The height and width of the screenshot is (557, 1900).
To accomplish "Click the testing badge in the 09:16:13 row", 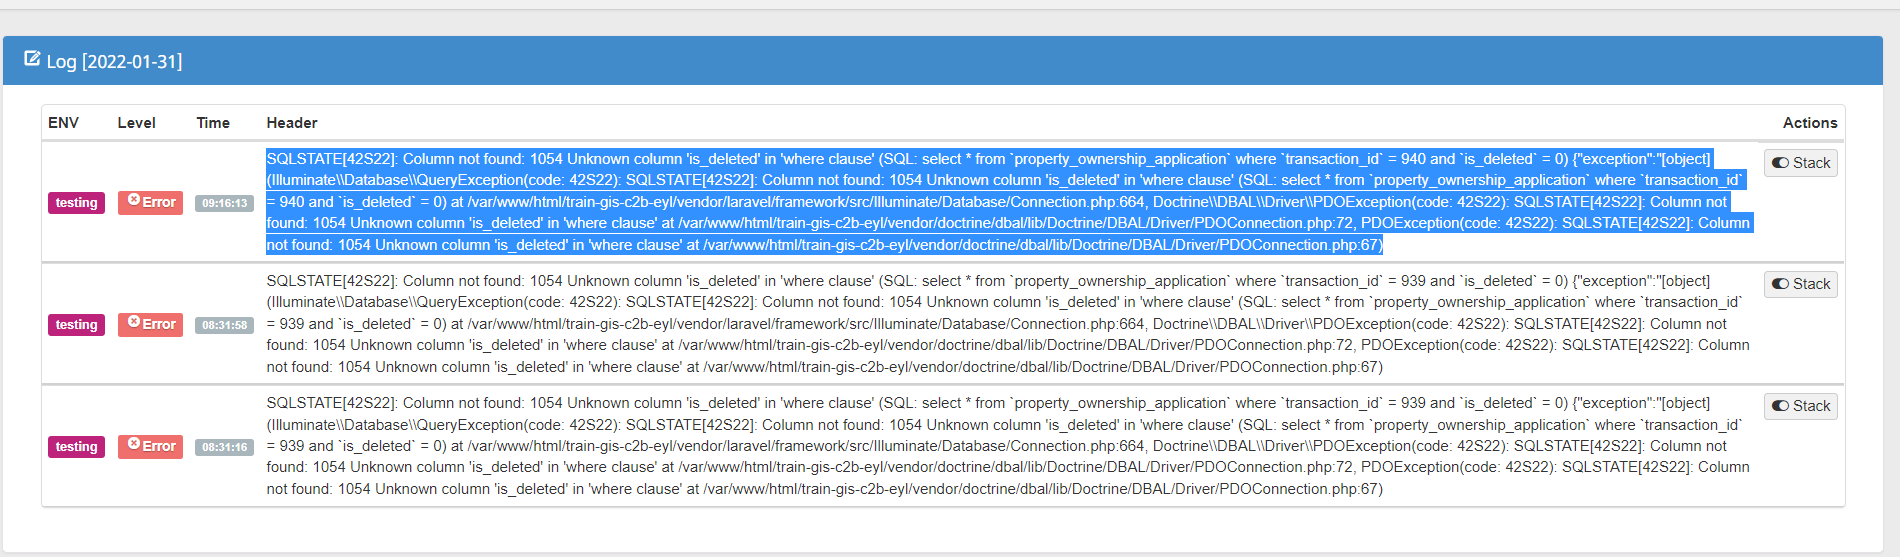I will tap(76, 203).
